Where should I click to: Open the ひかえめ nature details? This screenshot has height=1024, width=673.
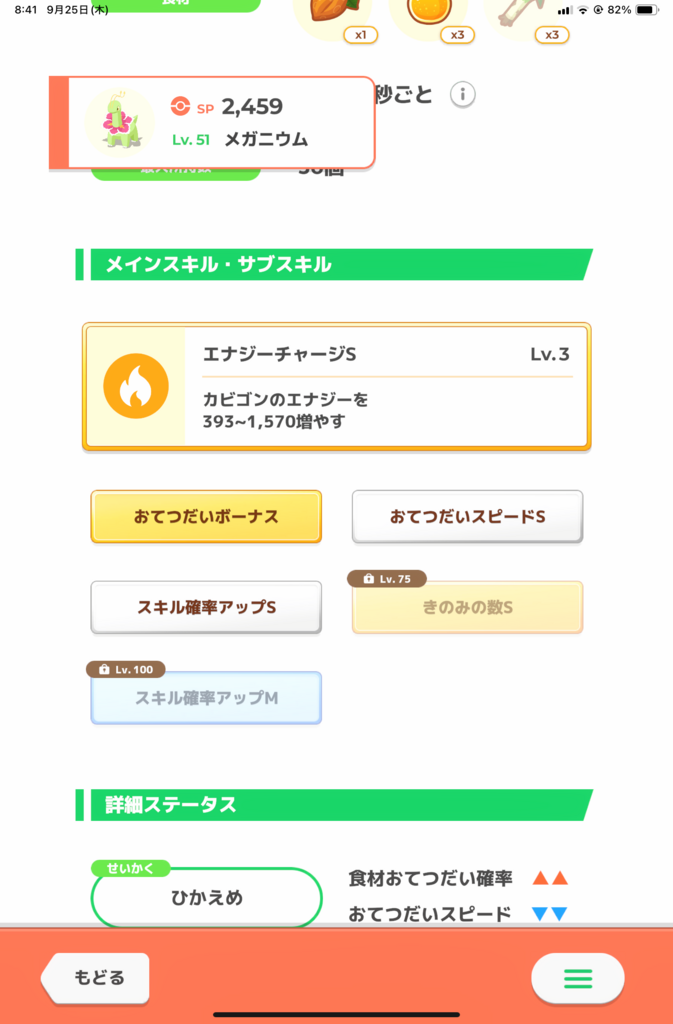click(206, 898)
